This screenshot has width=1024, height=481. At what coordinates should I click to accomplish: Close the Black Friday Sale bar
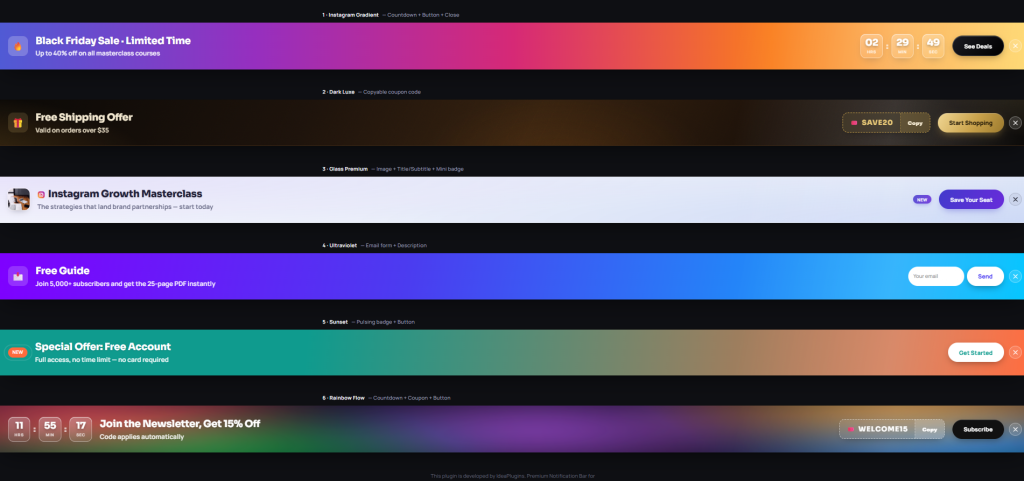coord(1015,46)
